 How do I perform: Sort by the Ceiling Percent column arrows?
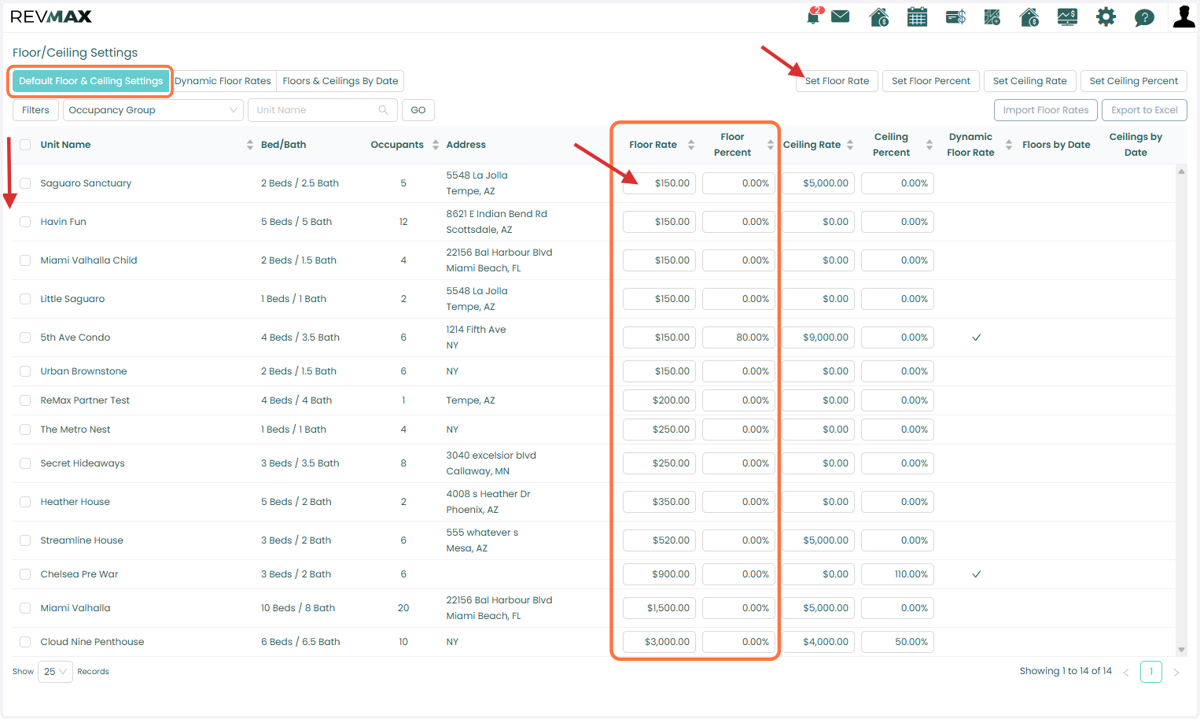(x=930, y=145)
